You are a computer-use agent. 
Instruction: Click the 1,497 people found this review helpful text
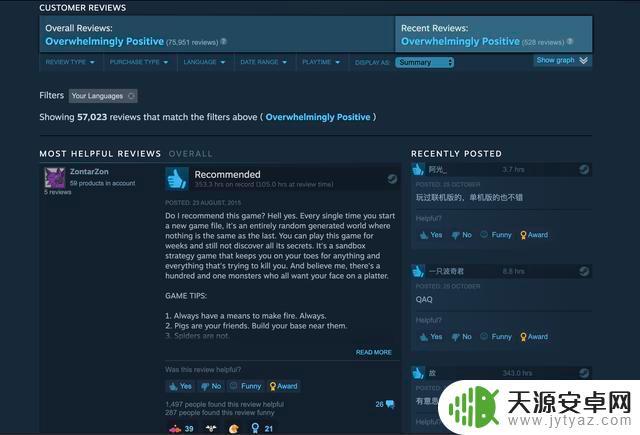click(224, 404)
